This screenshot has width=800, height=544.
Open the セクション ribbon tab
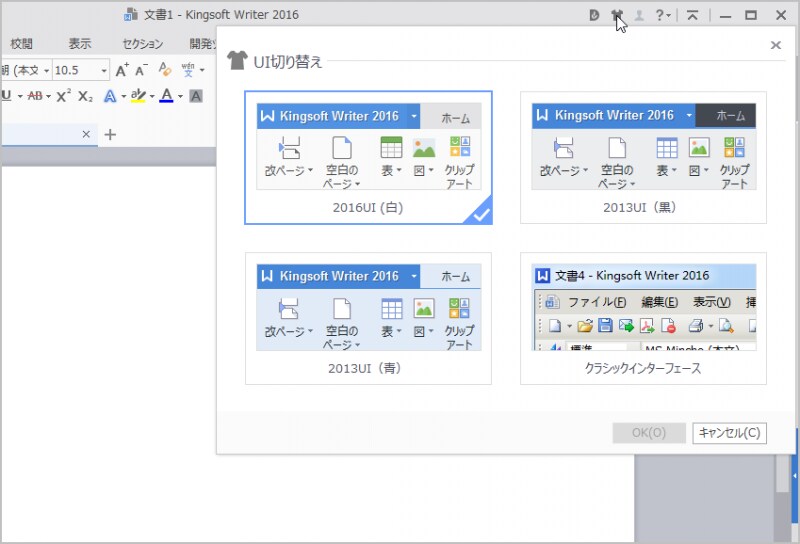[143, 44]
